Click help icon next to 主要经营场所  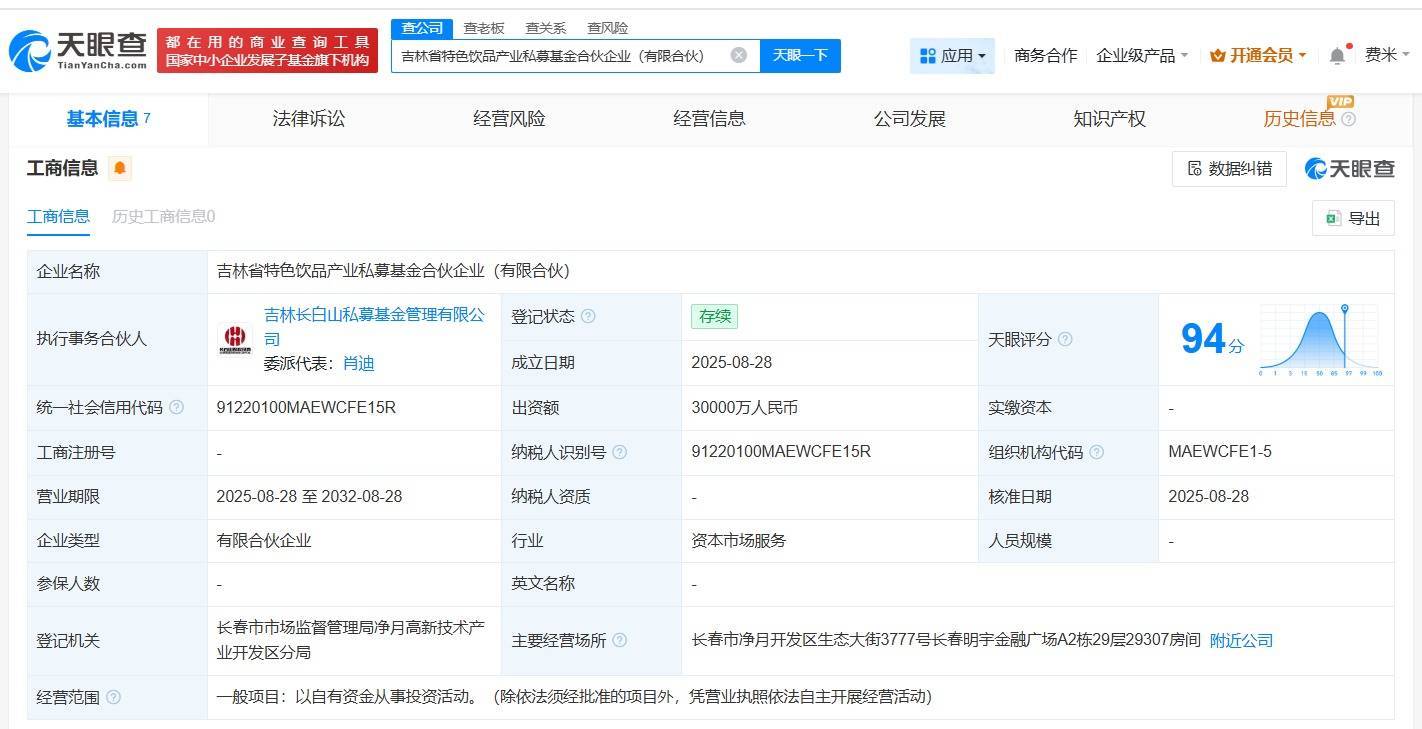[x=620, y=640]
